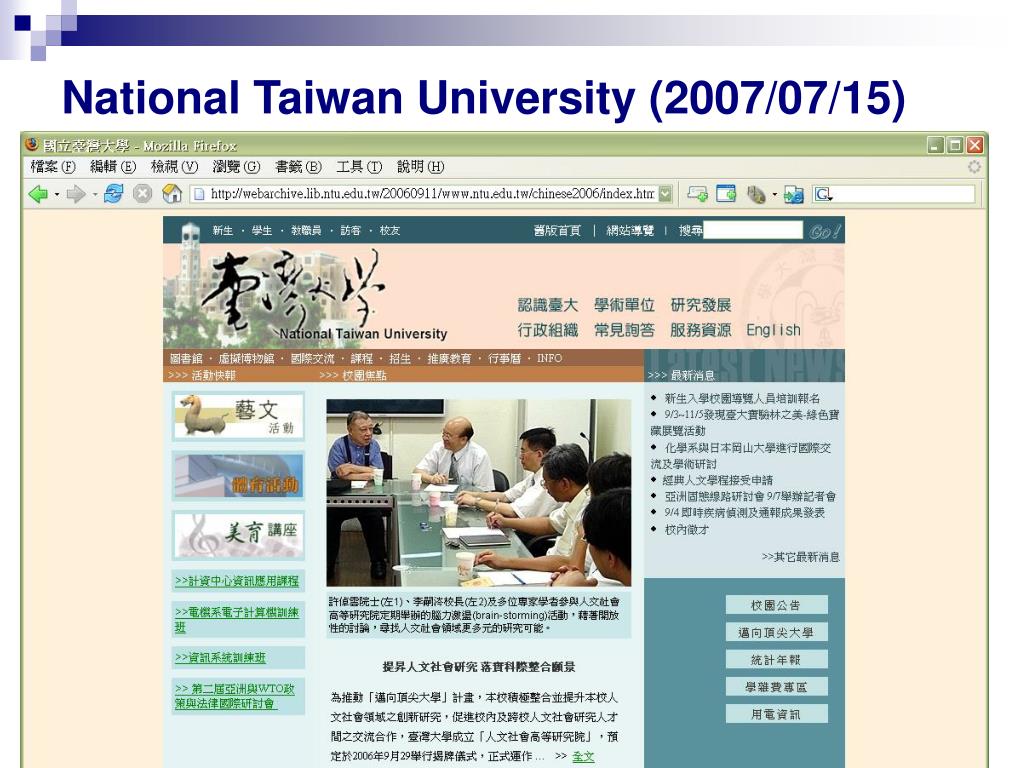This screenshot has width=1024, height=768.
Task: Click the grey Stop loading icon
Action: click(142, 193)
